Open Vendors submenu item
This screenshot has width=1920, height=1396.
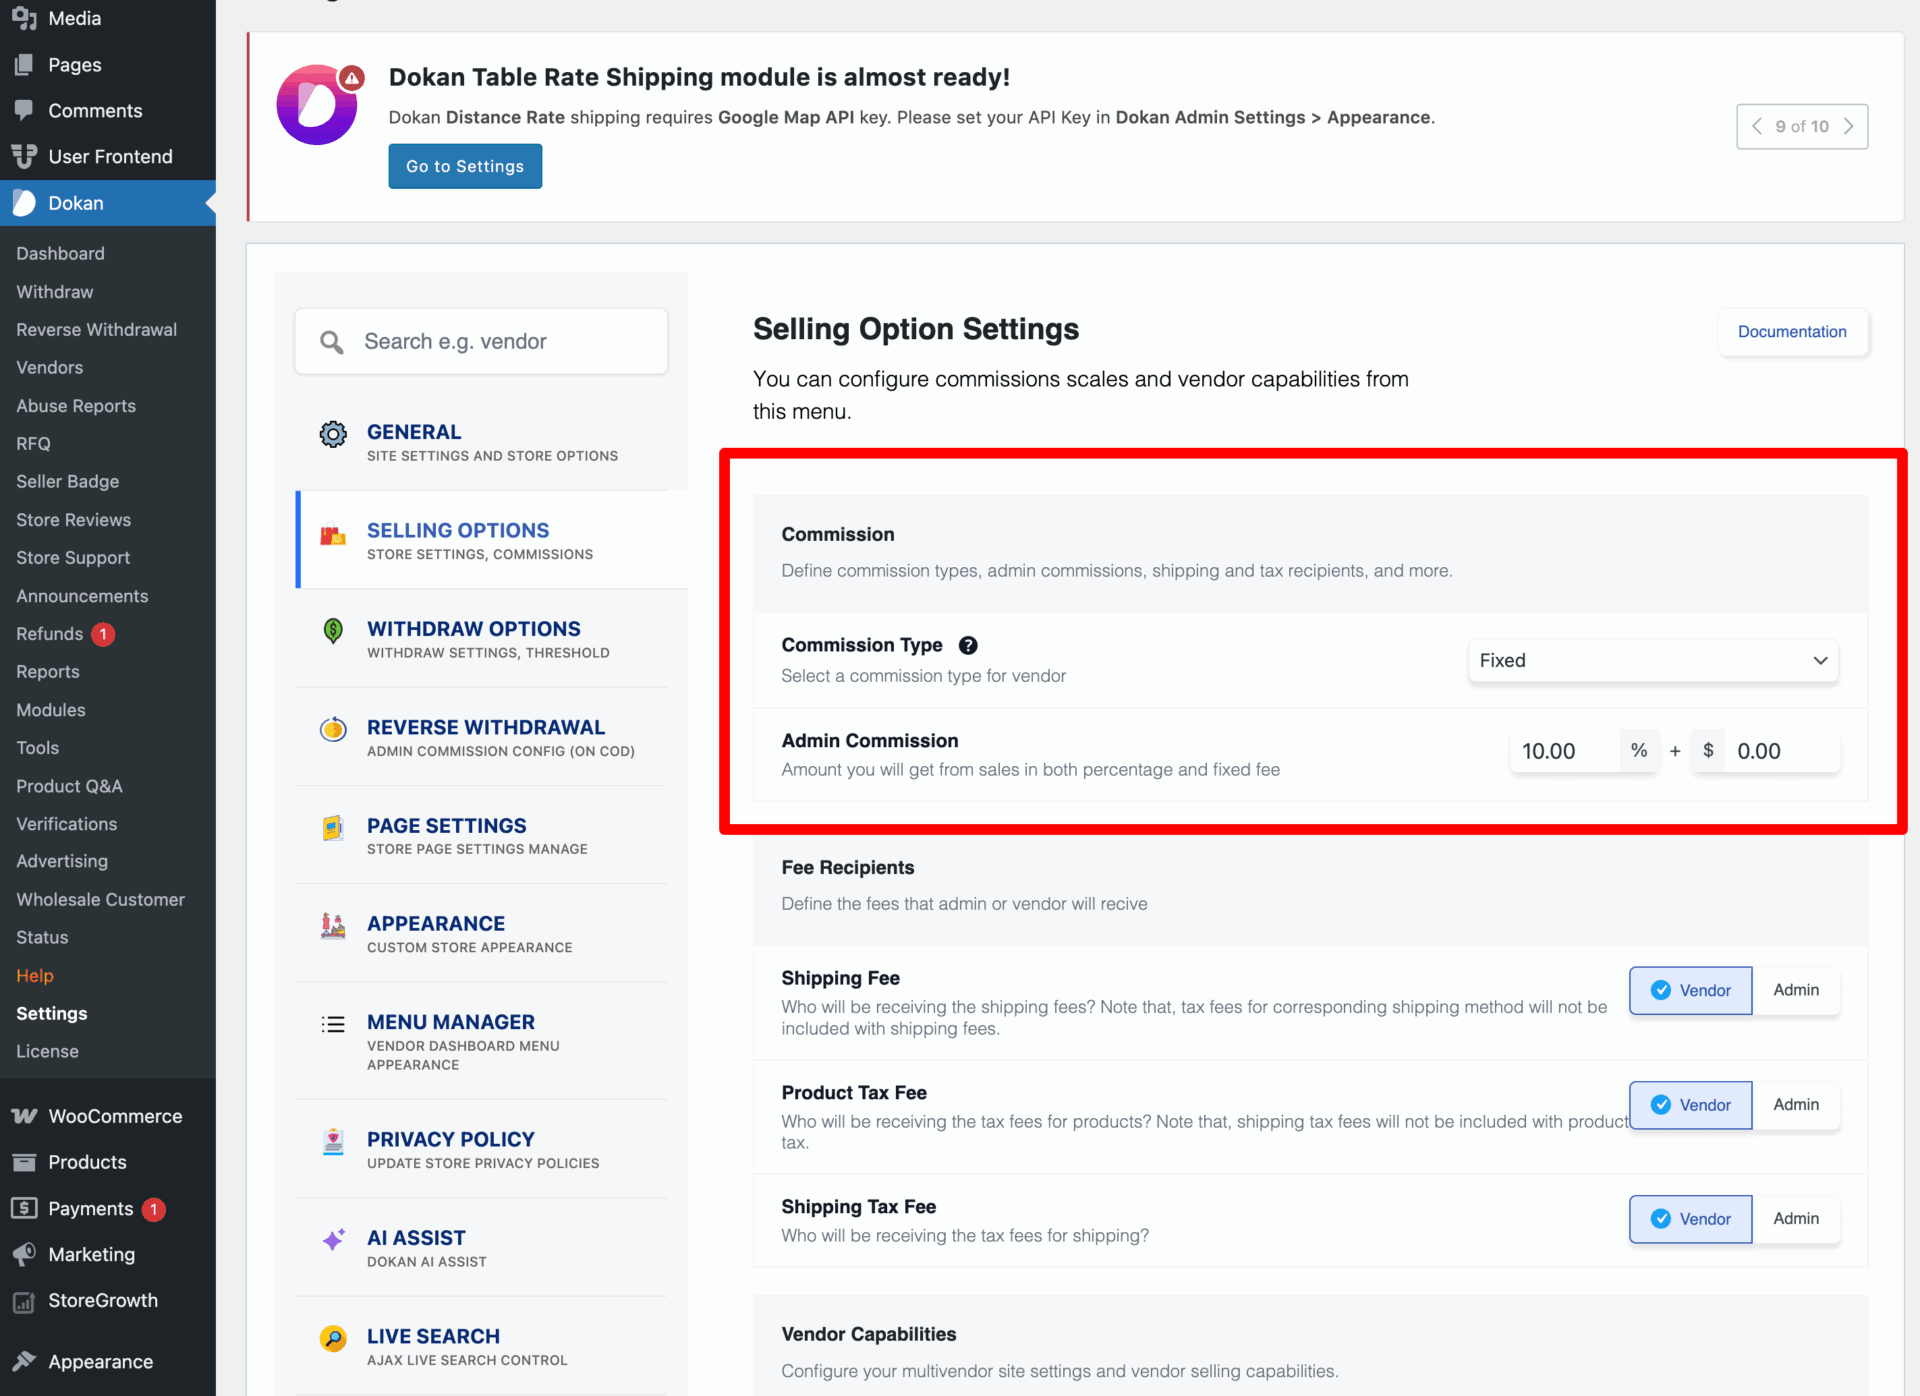tap(50, 368)
